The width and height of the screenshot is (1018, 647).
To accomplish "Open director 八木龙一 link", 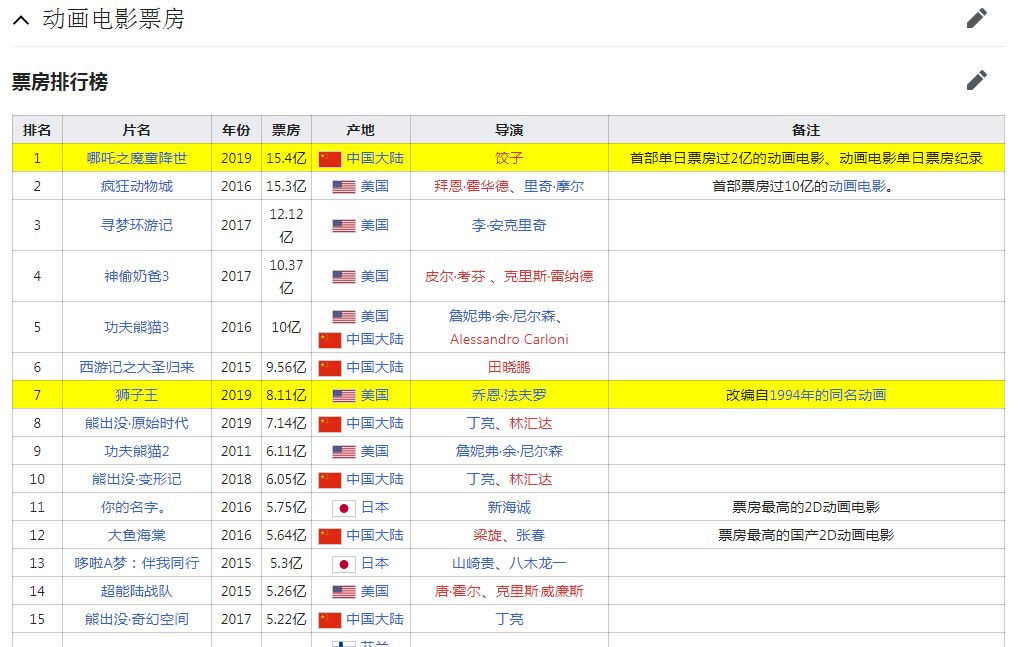I will click(538, 563).
